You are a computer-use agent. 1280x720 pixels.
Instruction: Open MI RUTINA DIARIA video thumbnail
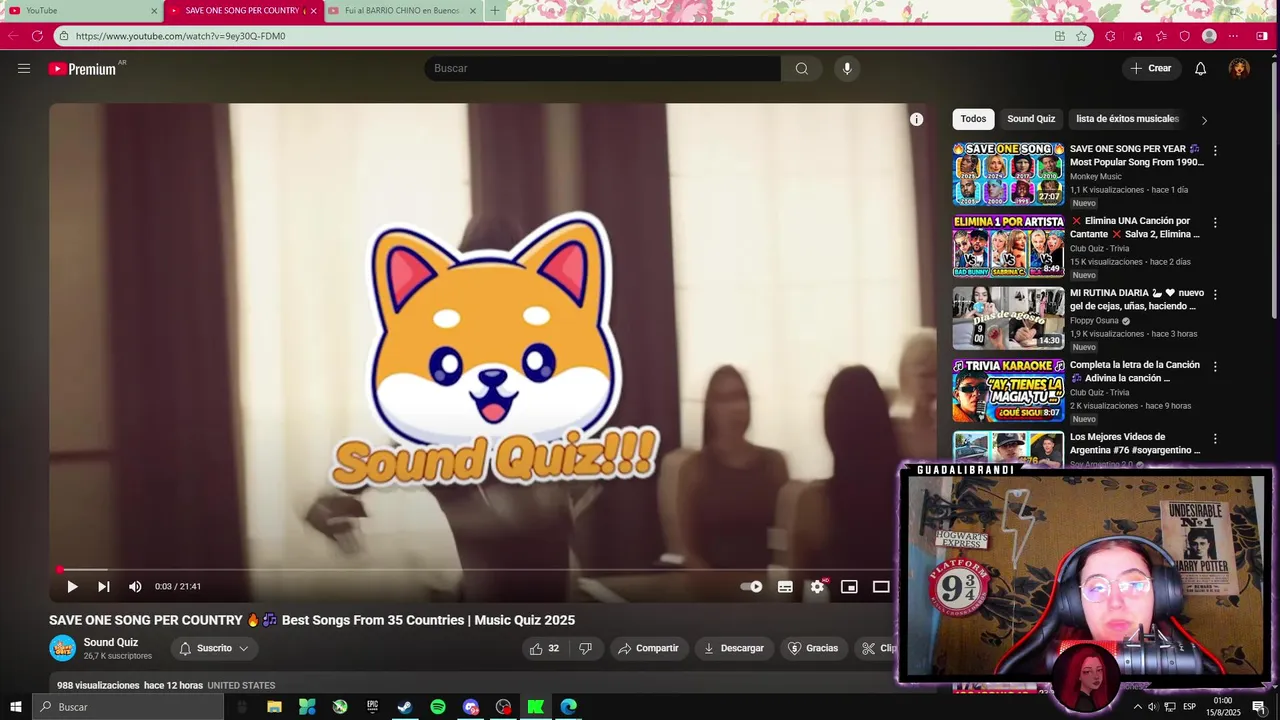[1008, 318]
